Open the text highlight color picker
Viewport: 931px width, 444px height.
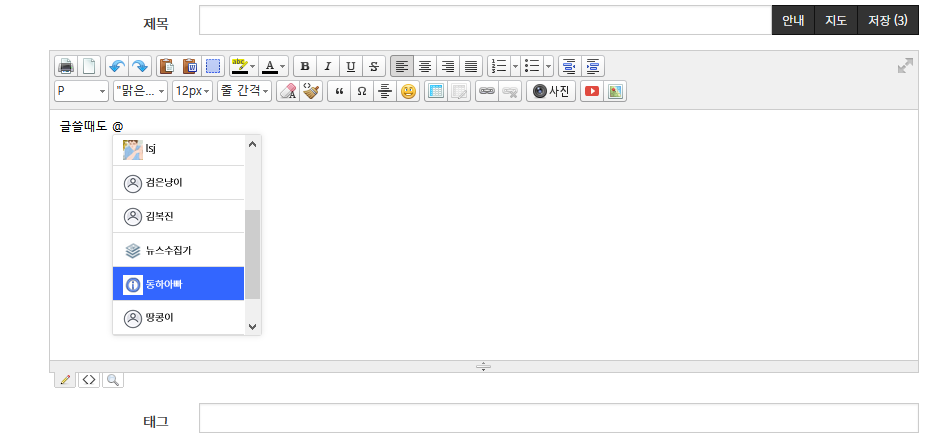(243, 67)
